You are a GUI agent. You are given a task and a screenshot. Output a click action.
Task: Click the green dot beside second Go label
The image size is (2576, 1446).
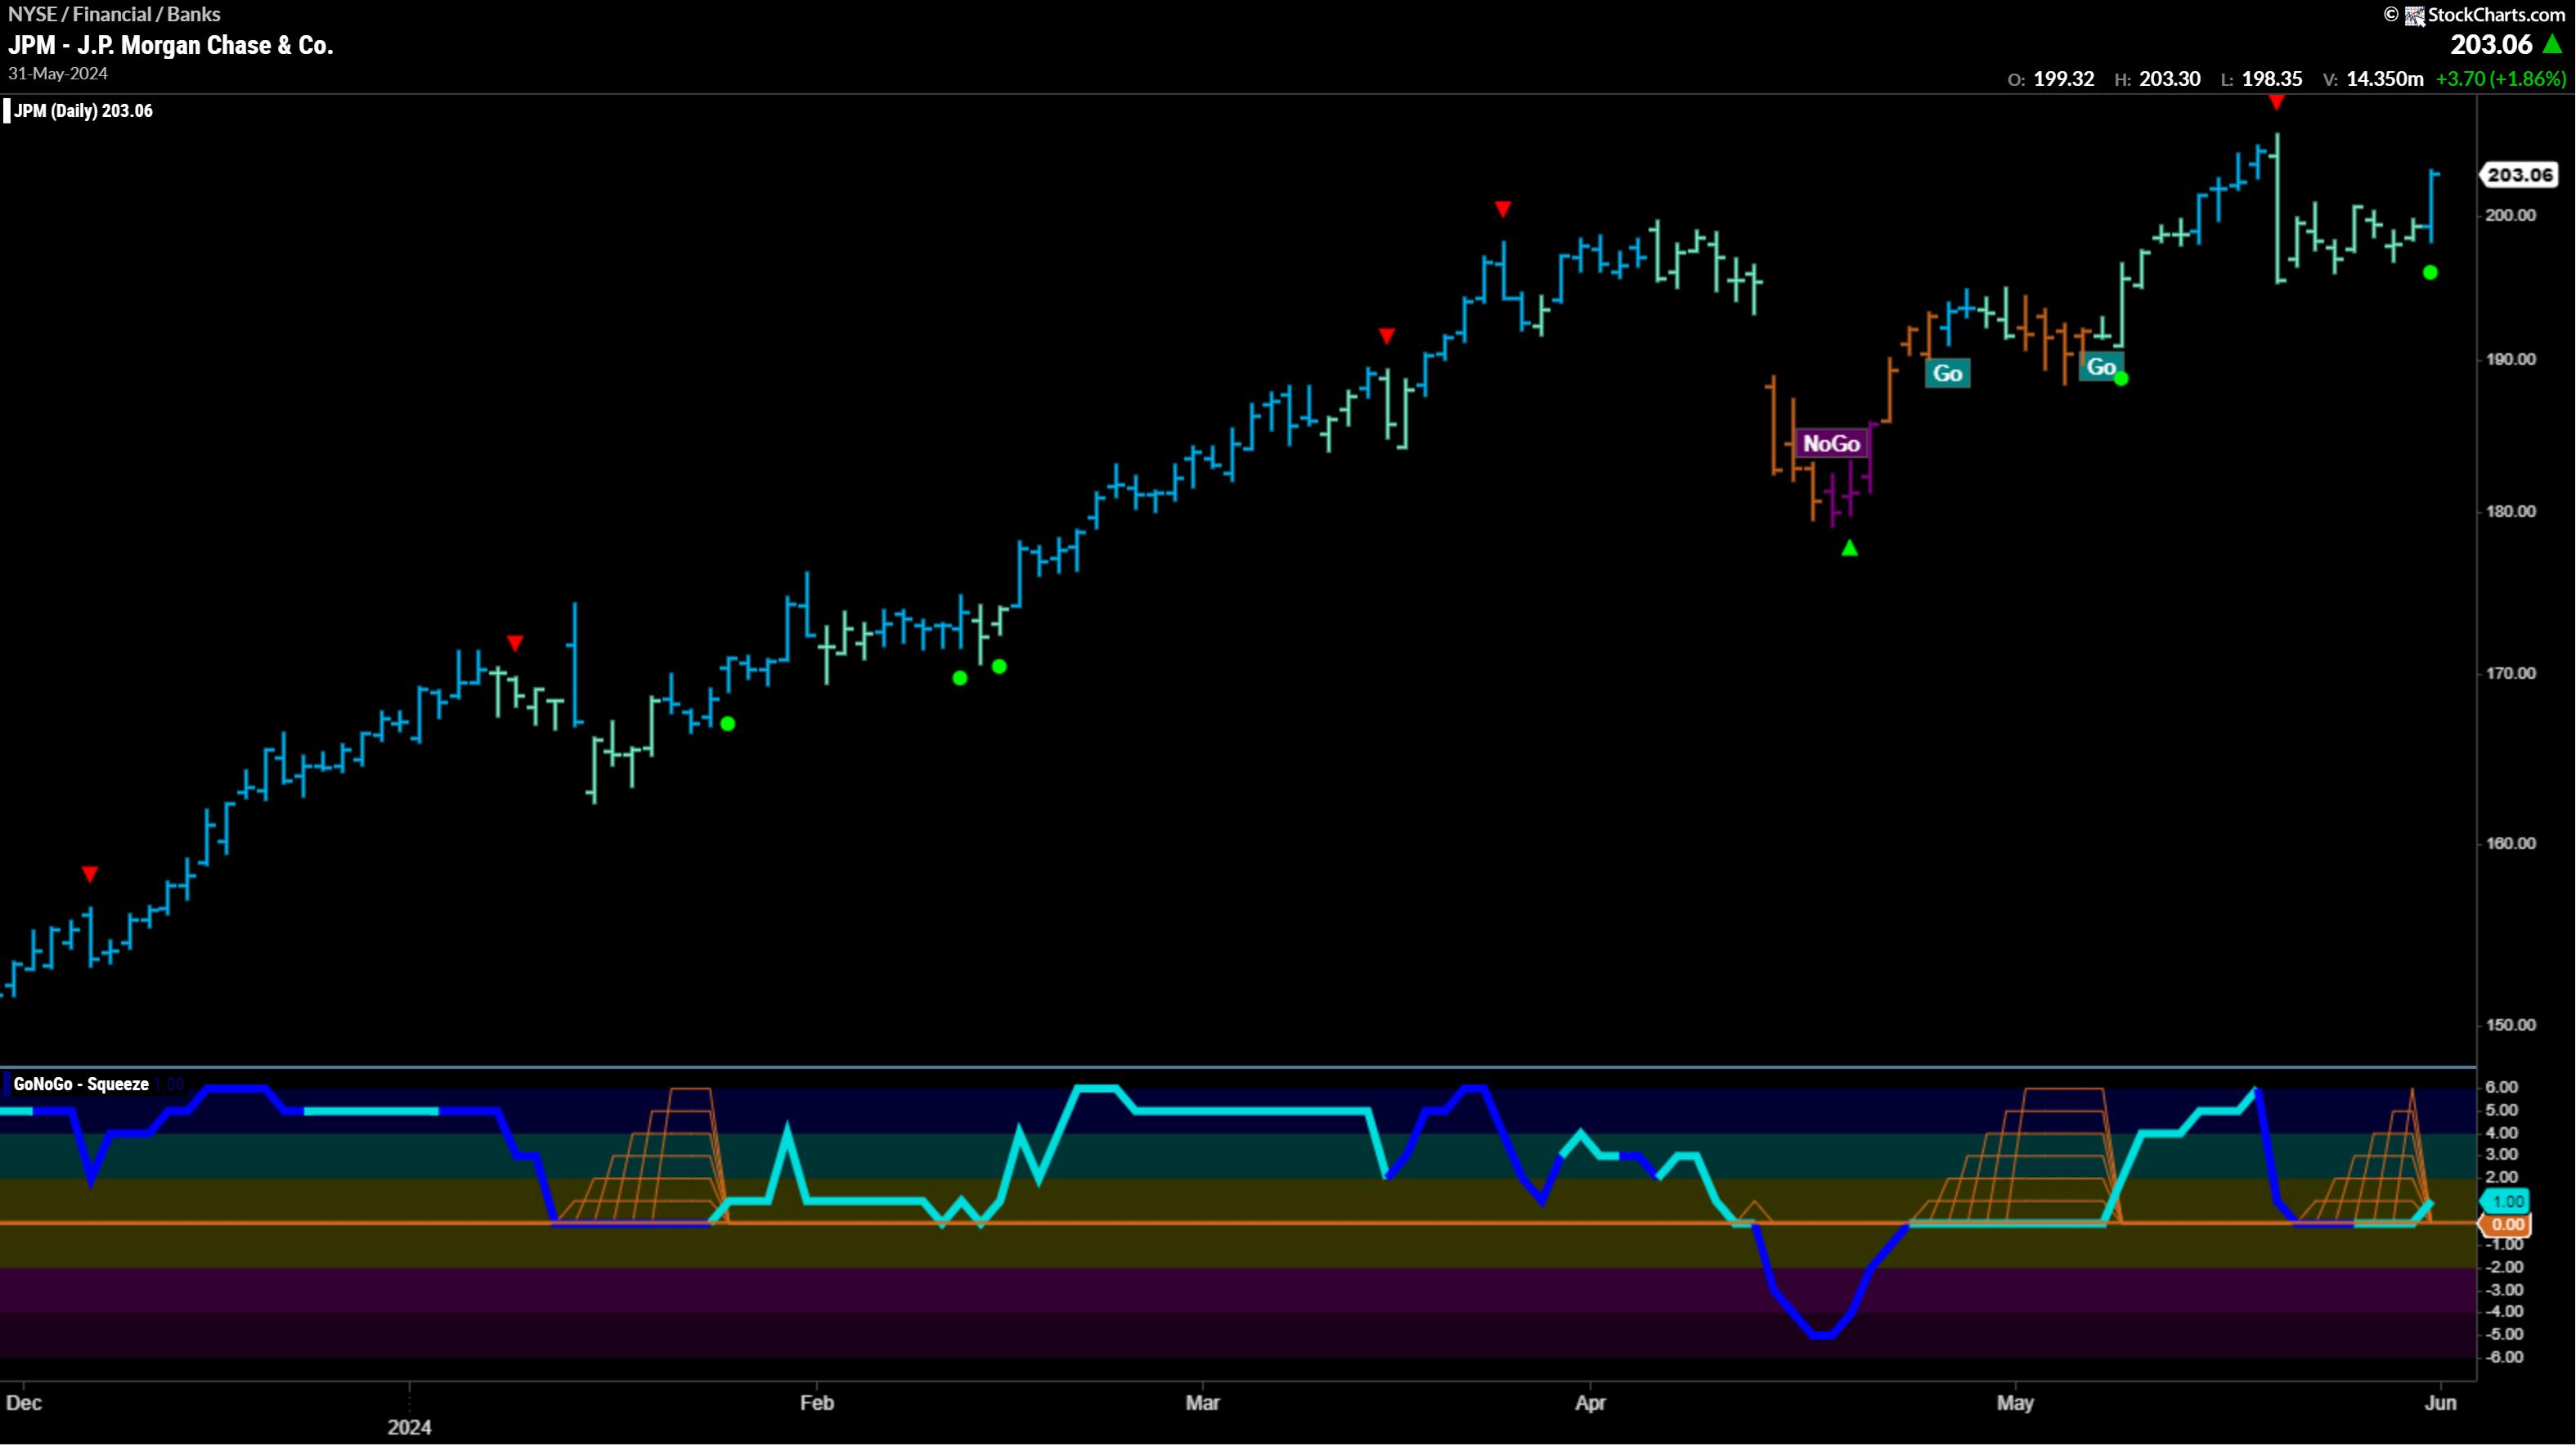pyautogui.click(x=2121, y=378)
